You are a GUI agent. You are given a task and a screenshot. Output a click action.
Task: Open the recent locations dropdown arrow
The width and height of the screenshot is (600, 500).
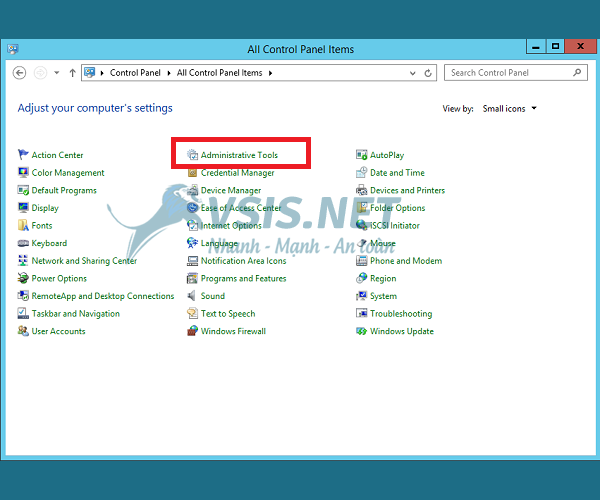point(57,72)
